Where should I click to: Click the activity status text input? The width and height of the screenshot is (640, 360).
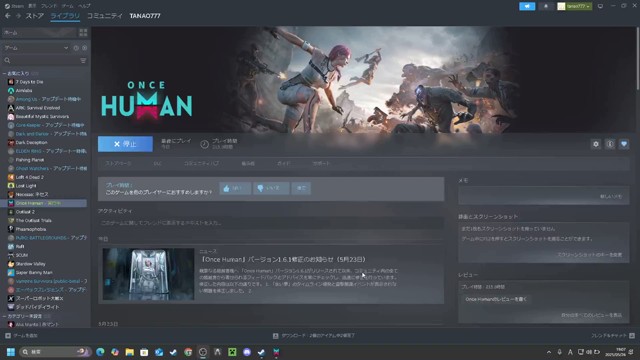click(x=271, y=223)
